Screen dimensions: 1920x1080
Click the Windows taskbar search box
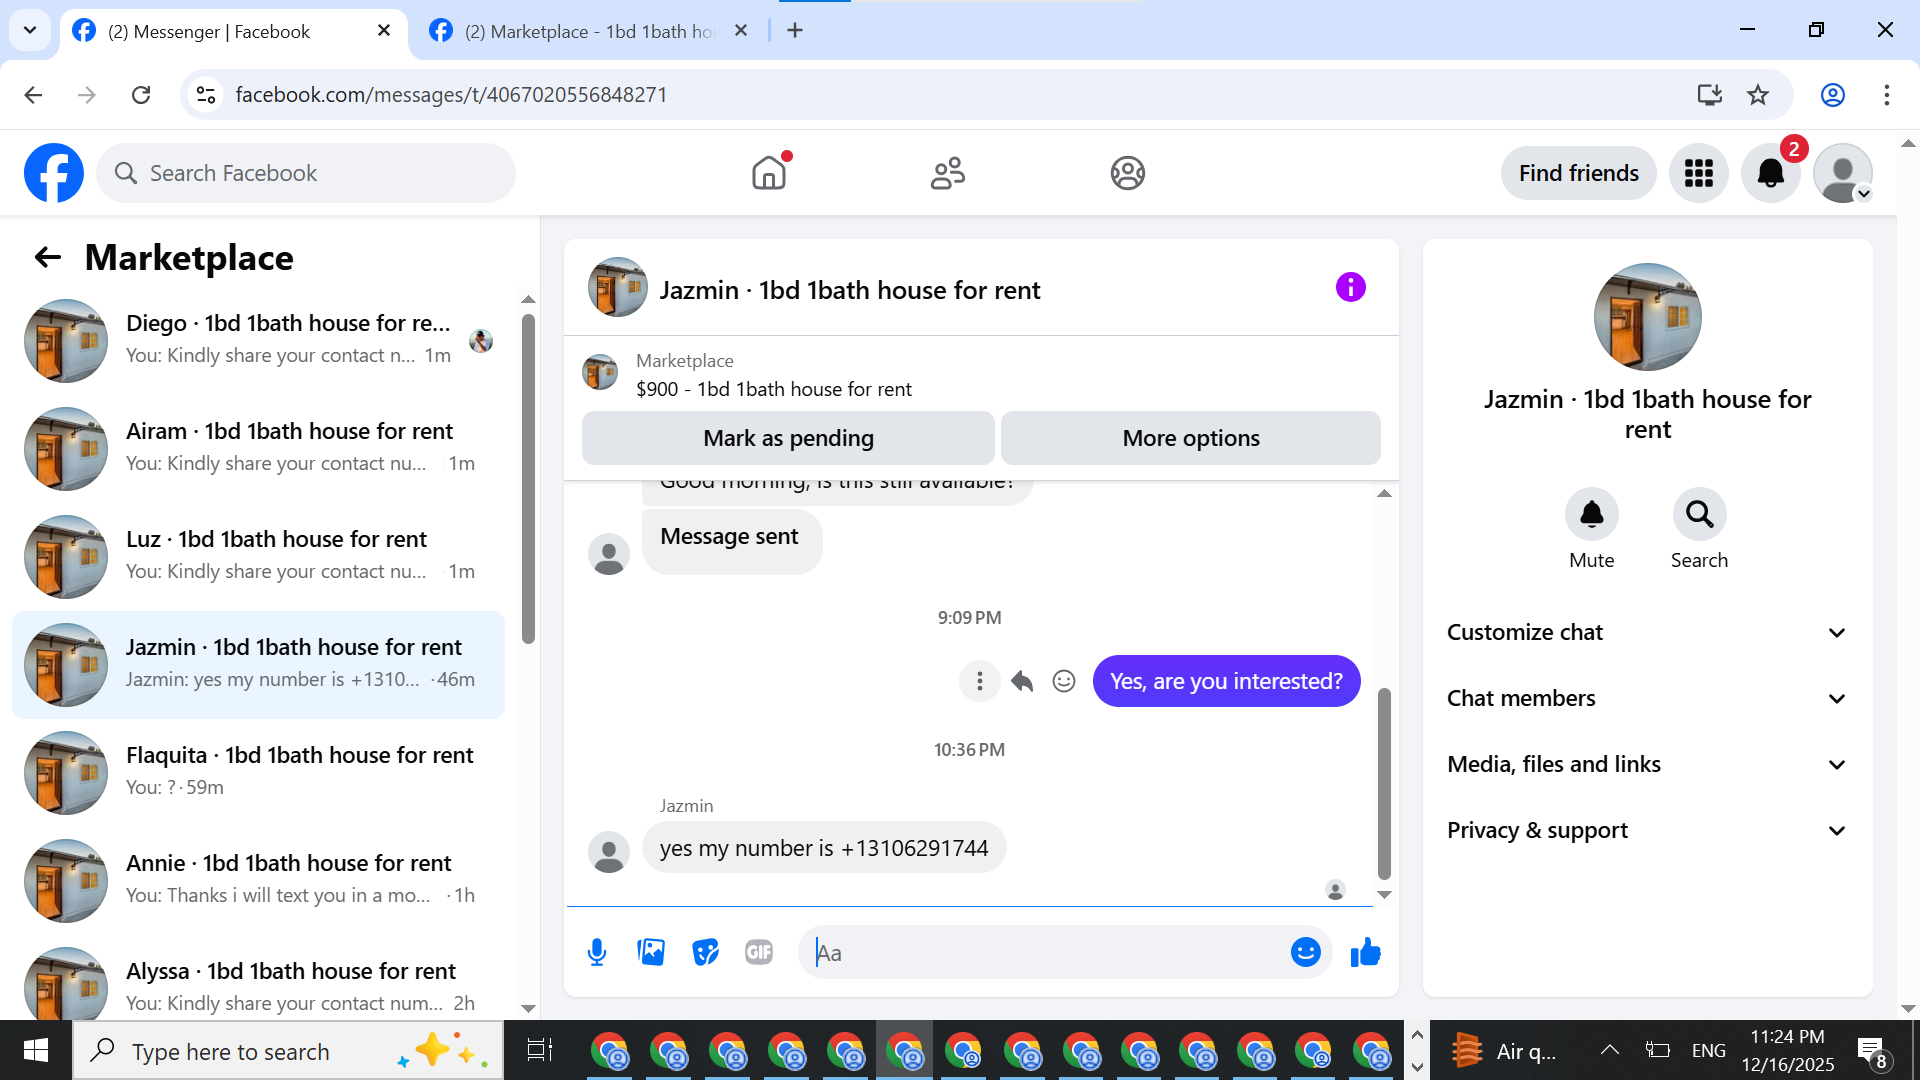point(289,1050)
